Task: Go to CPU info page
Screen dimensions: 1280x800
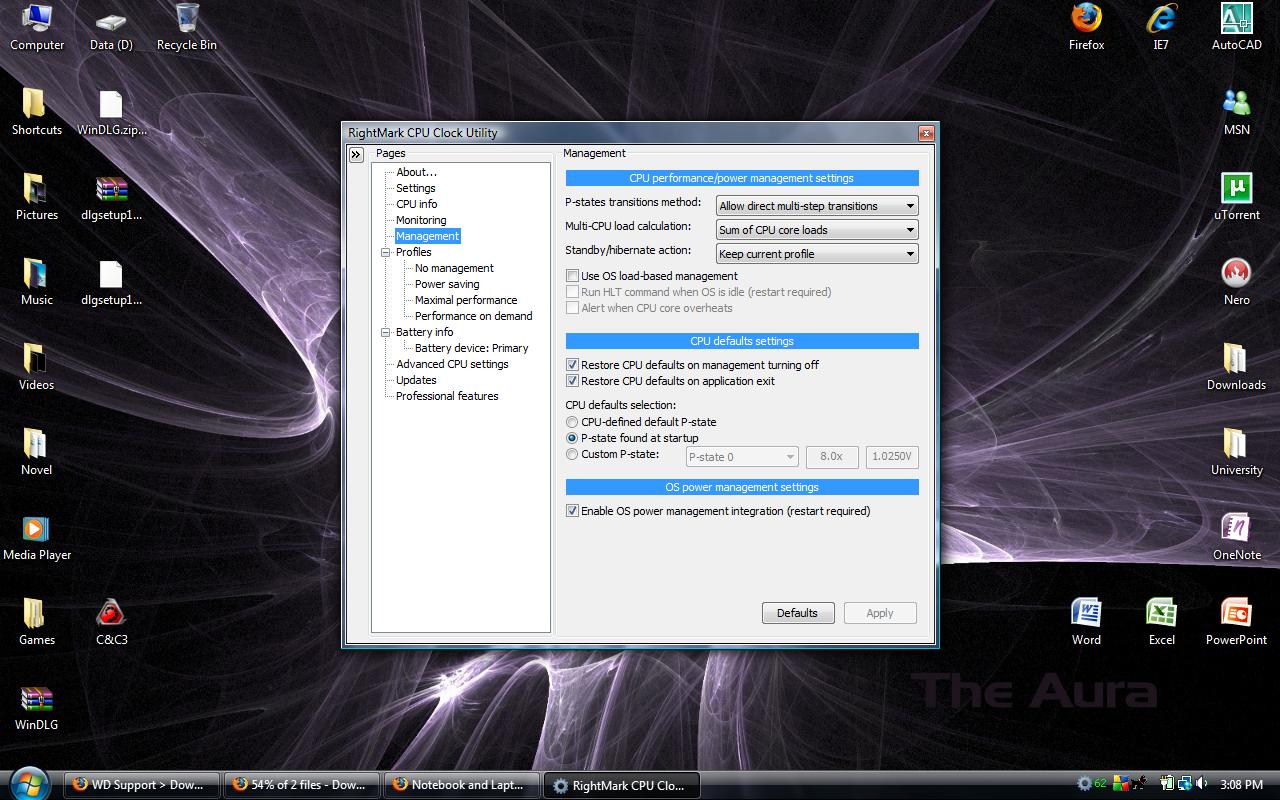Action: (416, 204)
